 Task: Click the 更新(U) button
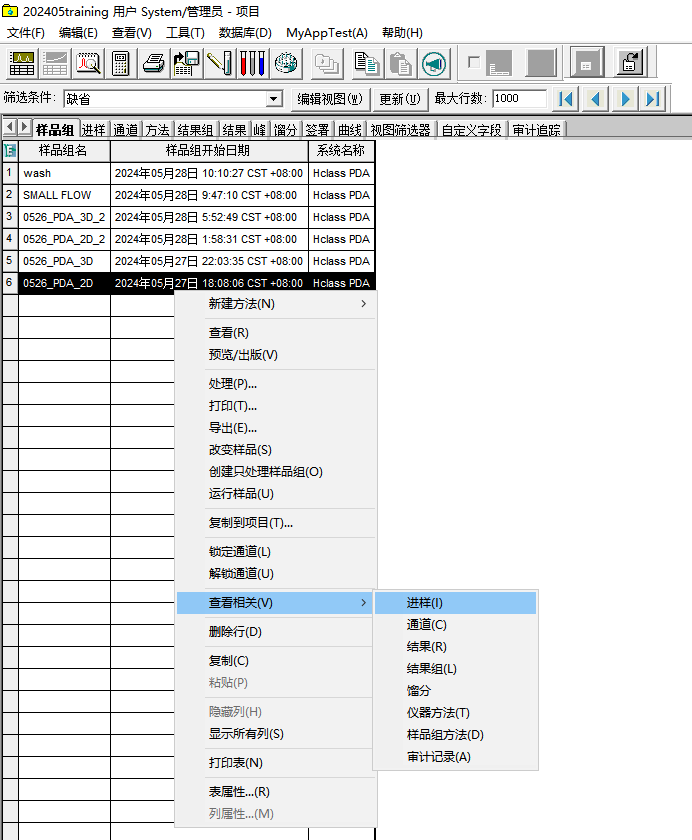pos(400,99)
